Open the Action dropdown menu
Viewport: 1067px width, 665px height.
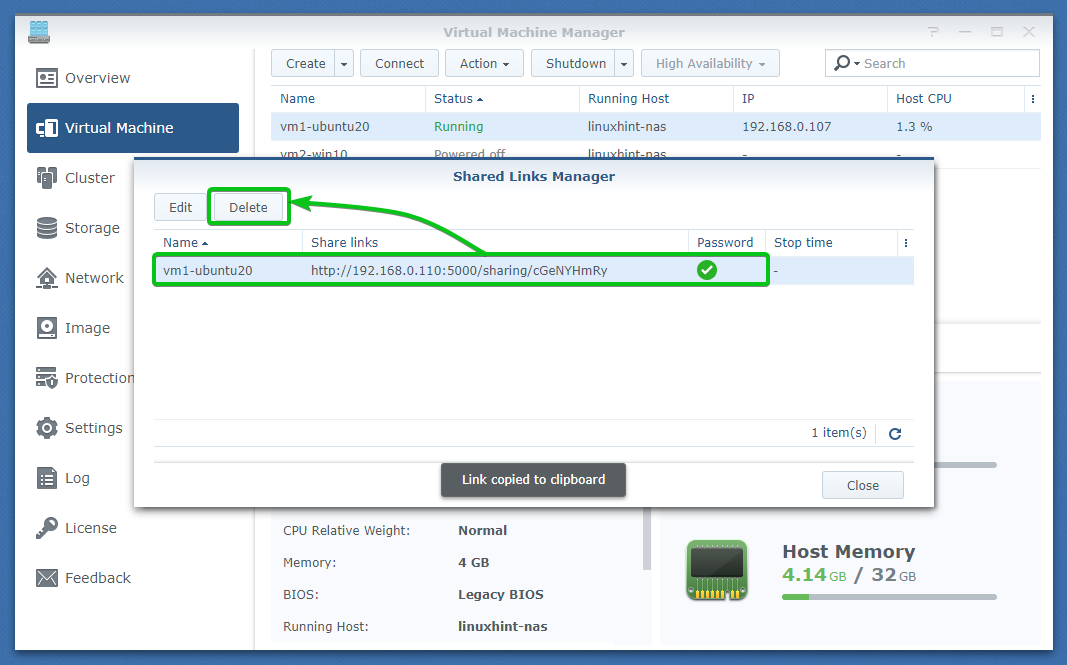click(x=484, y=64)
